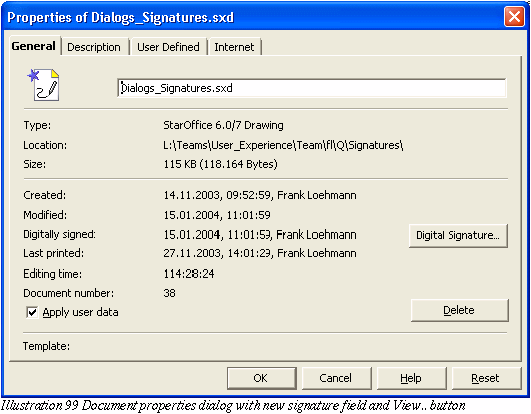Select the Internet tab
This screenshot has width=531, height=414.
click(234, 47)
